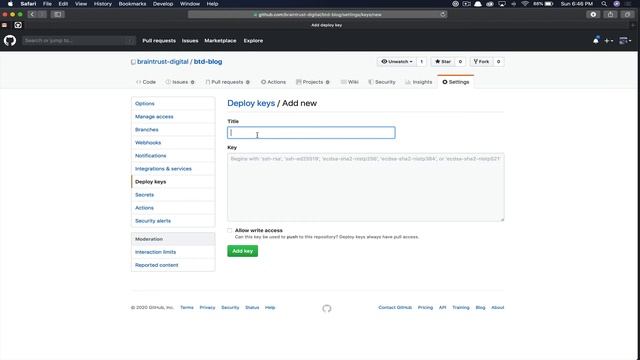Click the GitHub search box
This screenshot has height=360, width=640.
tap(79, 40)
